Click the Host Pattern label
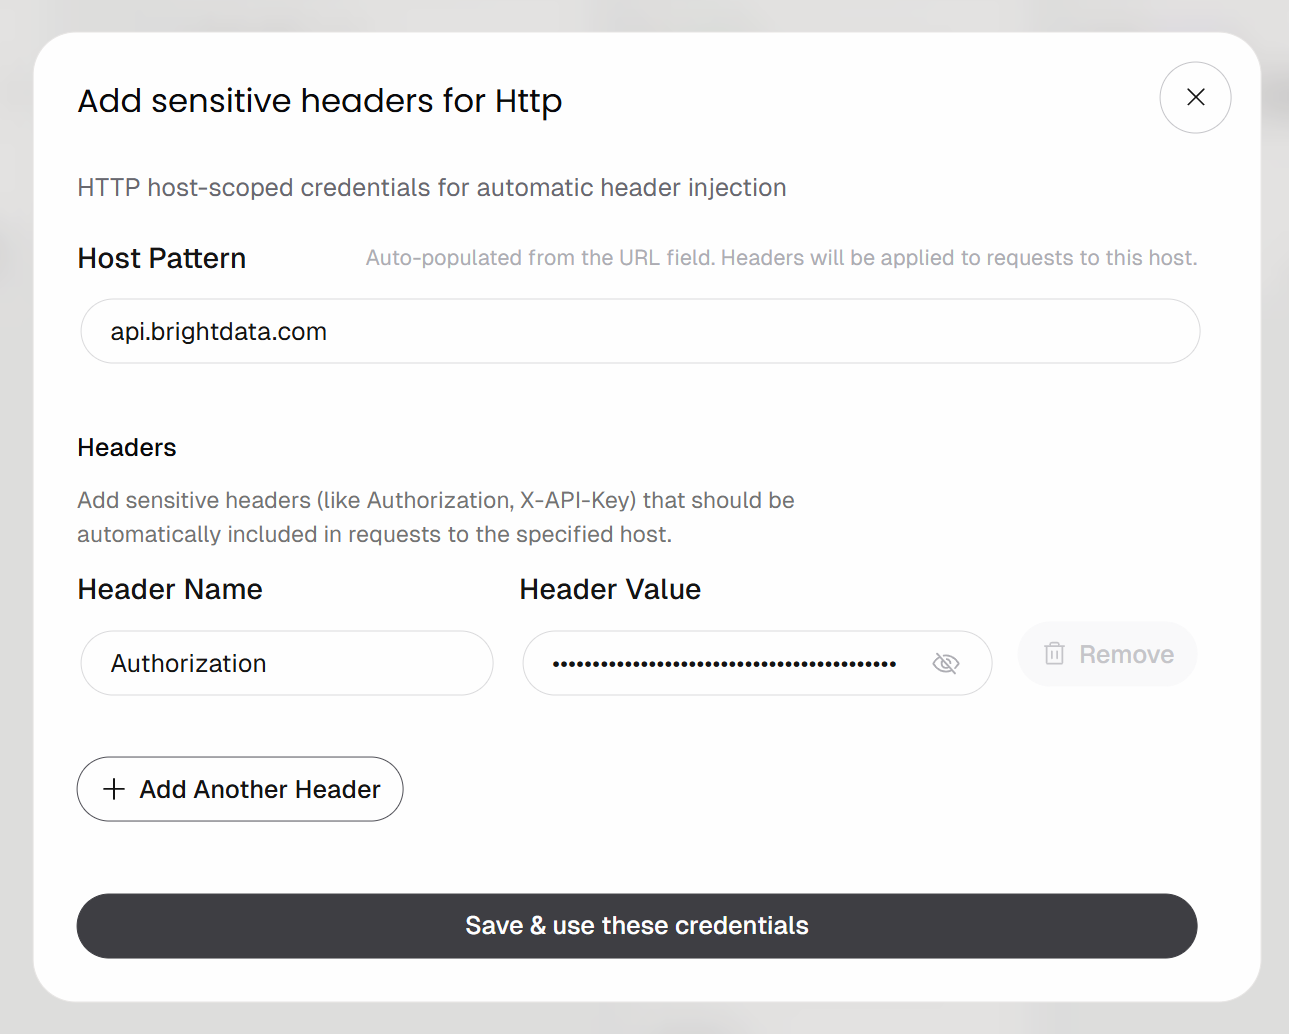The height and width of the screenshot is (1034, 1289). (x=162, y=258)
